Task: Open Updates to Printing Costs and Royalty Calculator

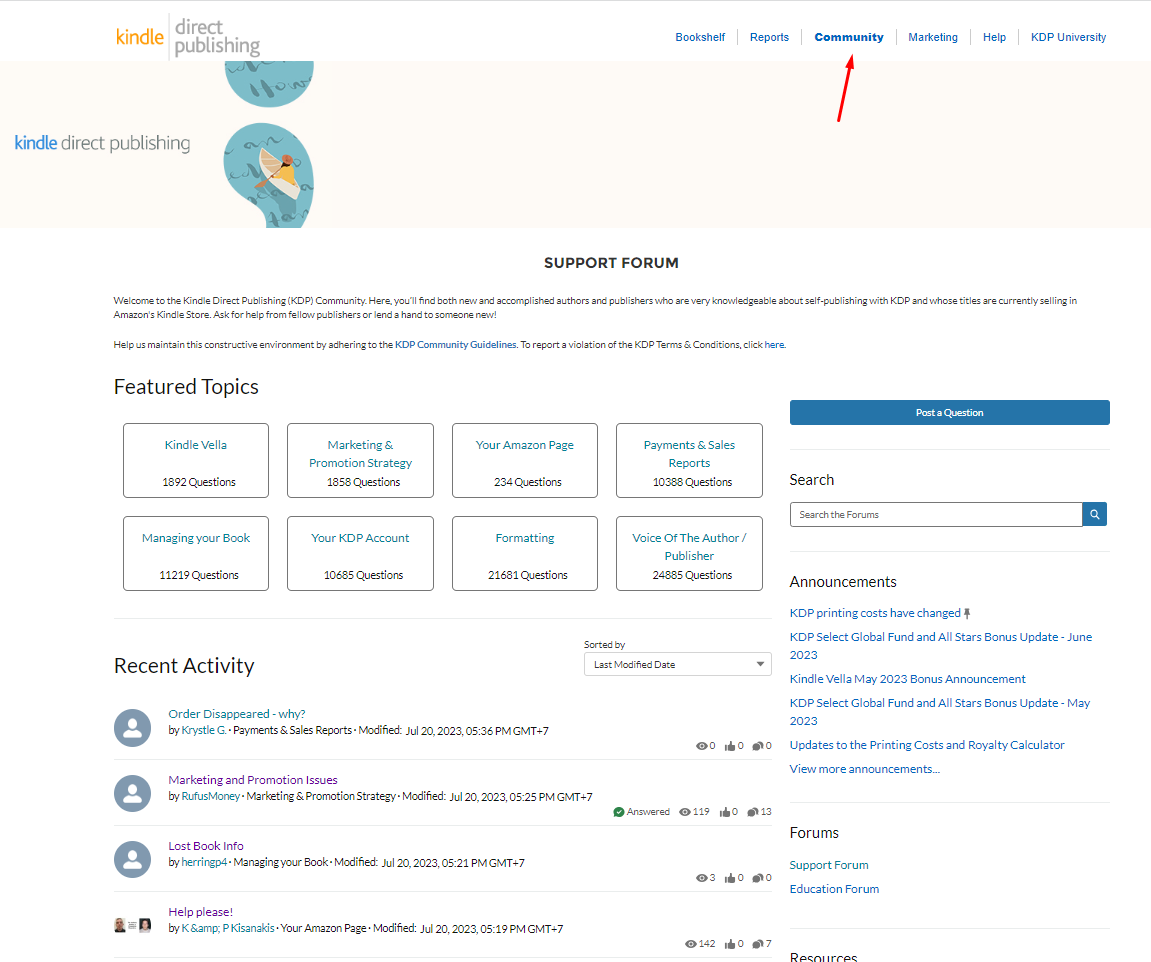Action: coord(926,745)
